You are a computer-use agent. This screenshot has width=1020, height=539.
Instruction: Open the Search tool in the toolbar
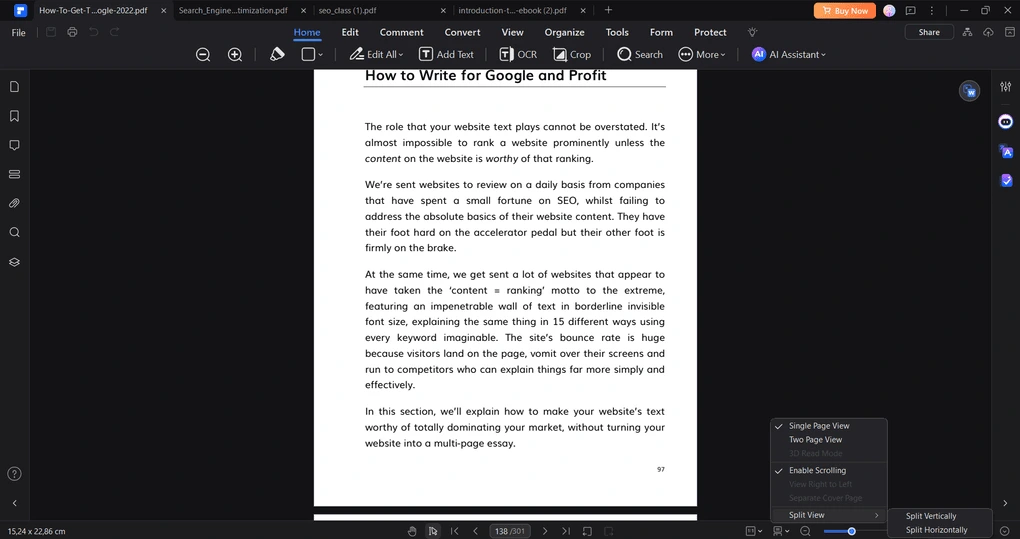tap(639, 55)
